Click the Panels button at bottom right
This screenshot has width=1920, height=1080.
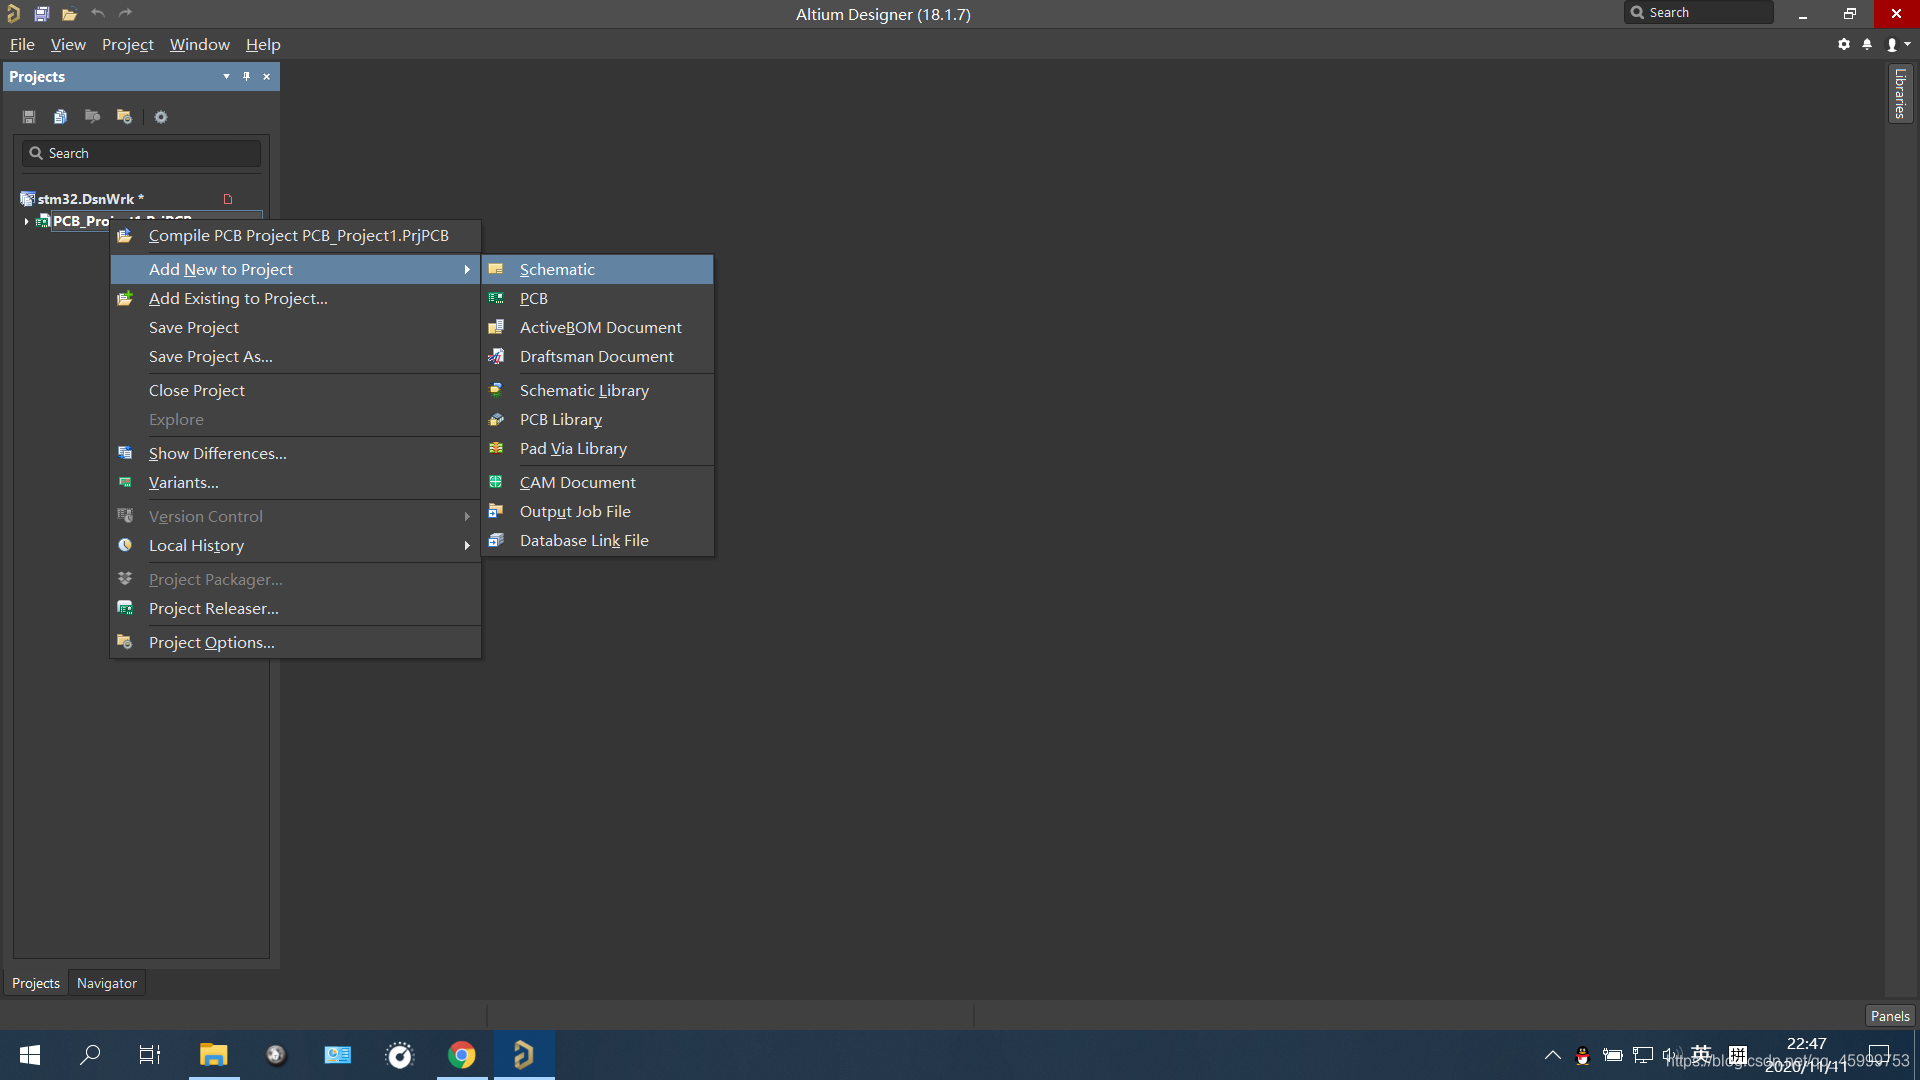pos(1889,1016)
